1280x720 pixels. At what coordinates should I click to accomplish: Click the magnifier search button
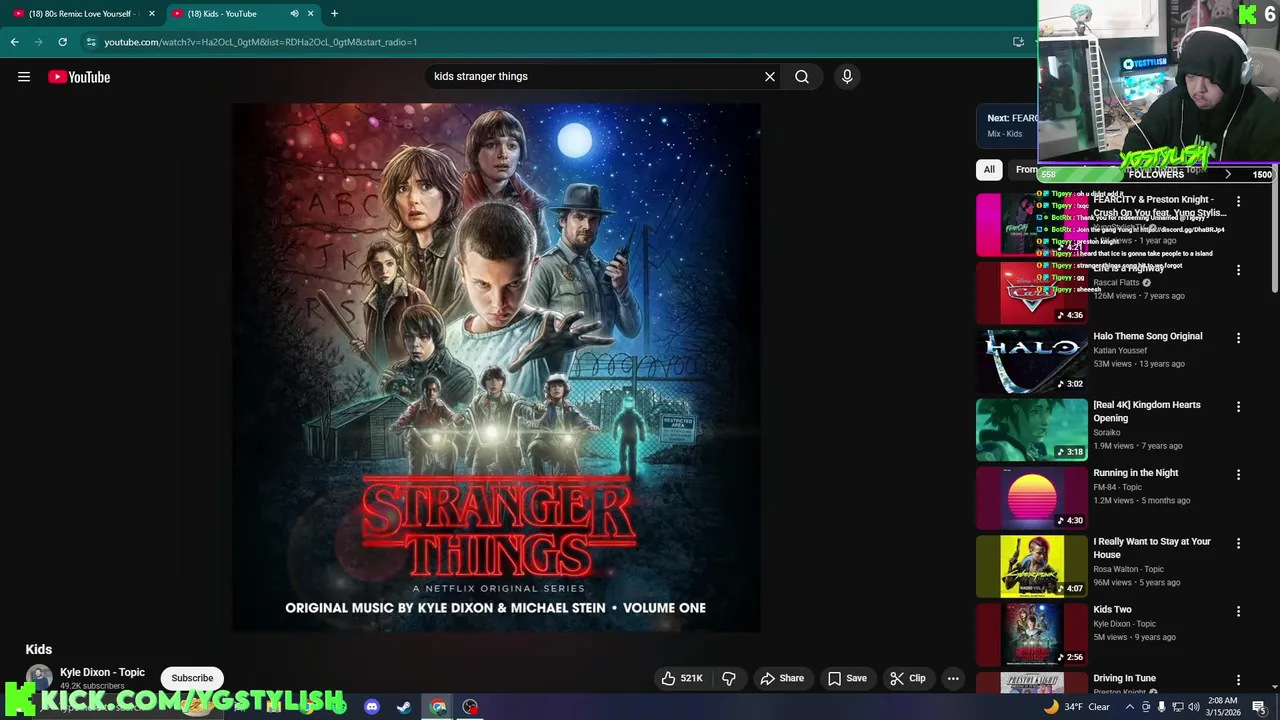pos(802,76)
